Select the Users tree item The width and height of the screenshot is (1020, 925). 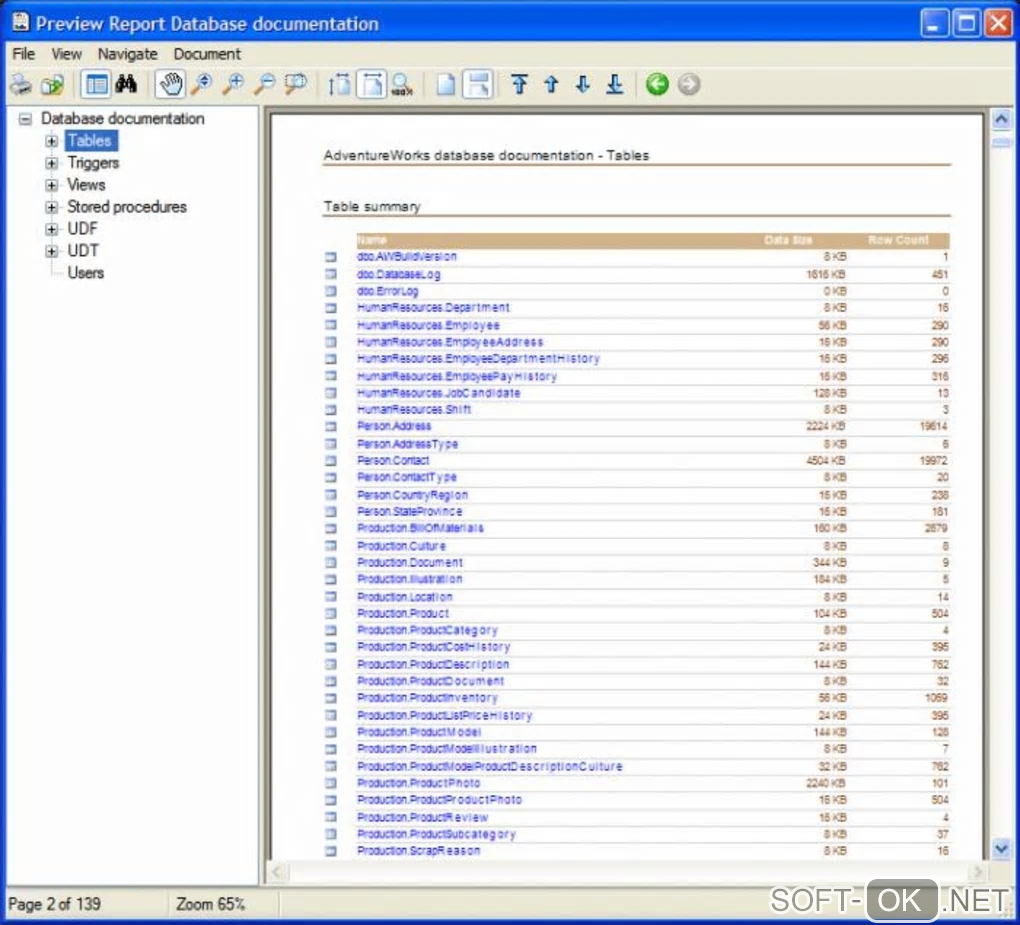tap(85, 273)
